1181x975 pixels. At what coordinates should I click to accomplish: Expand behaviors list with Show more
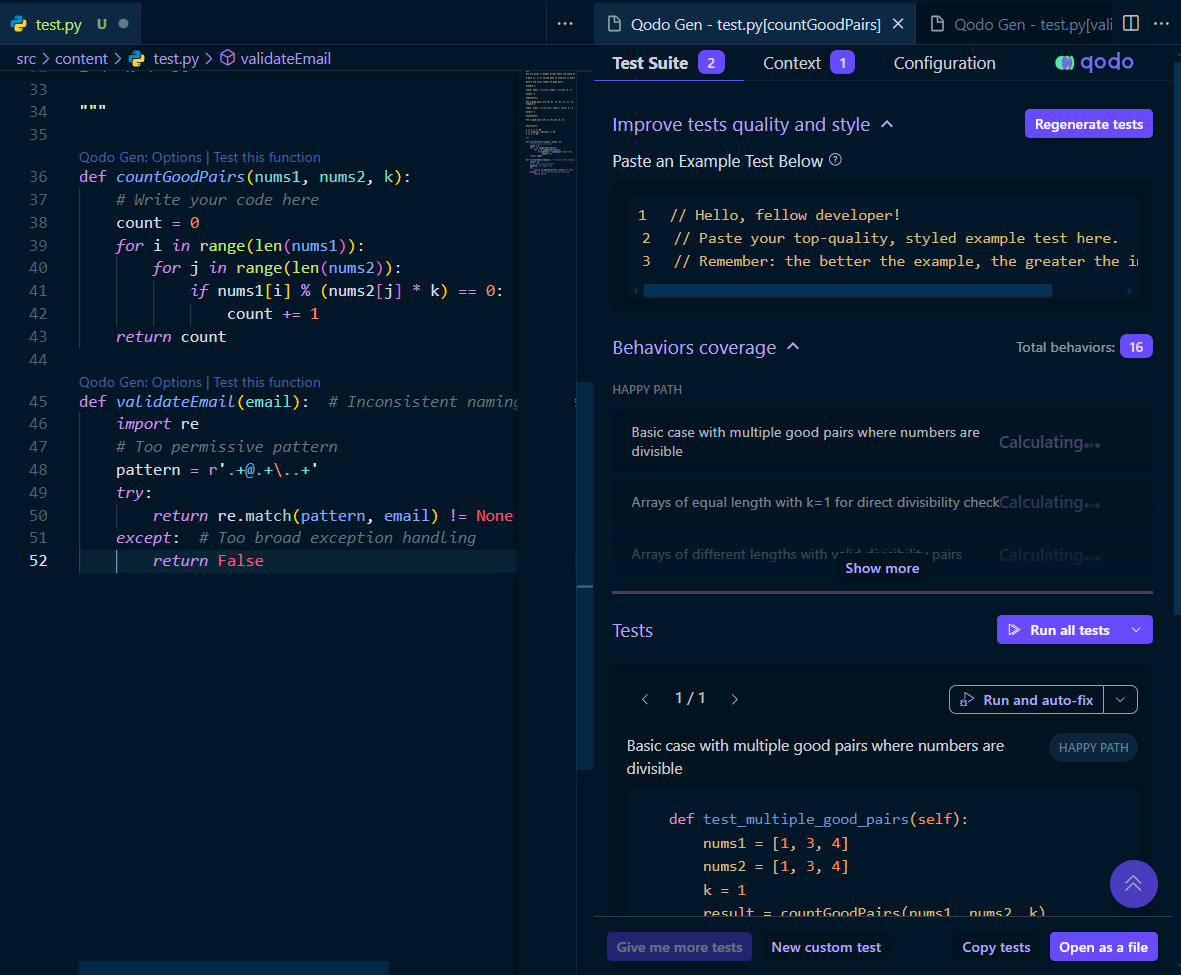(x=882, y=568)
